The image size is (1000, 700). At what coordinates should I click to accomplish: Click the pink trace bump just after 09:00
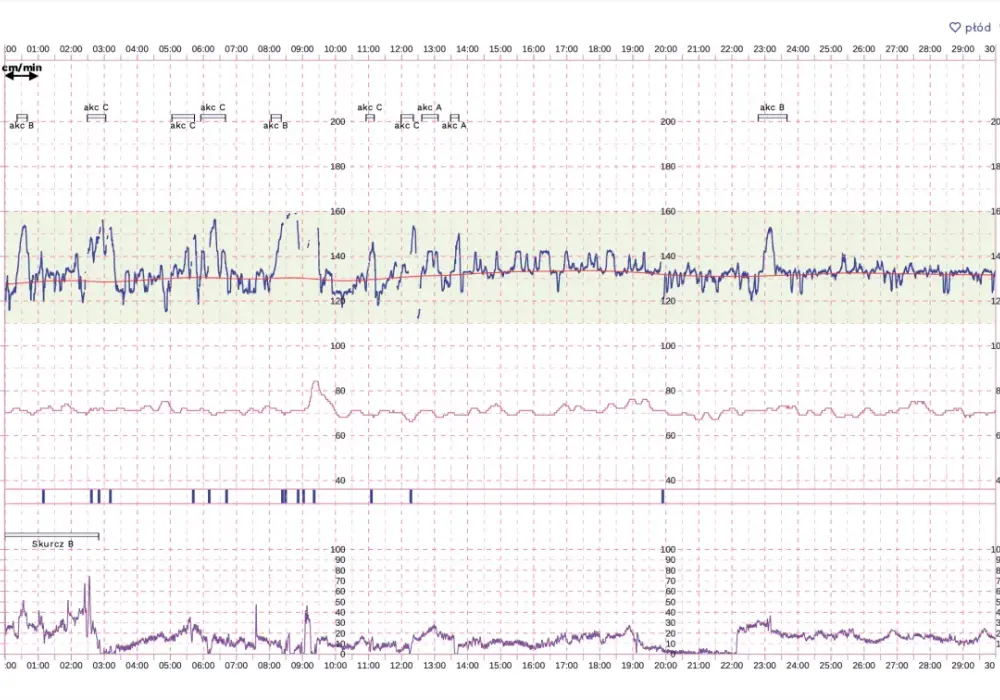(x=315, y=384)
